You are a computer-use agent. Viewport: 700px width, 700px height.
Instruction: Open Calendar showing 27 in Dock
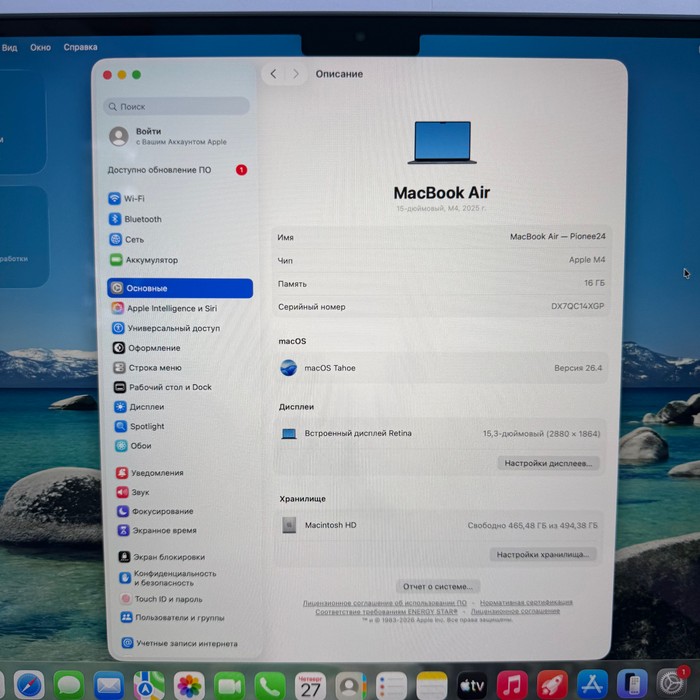(x=310, y=686)
